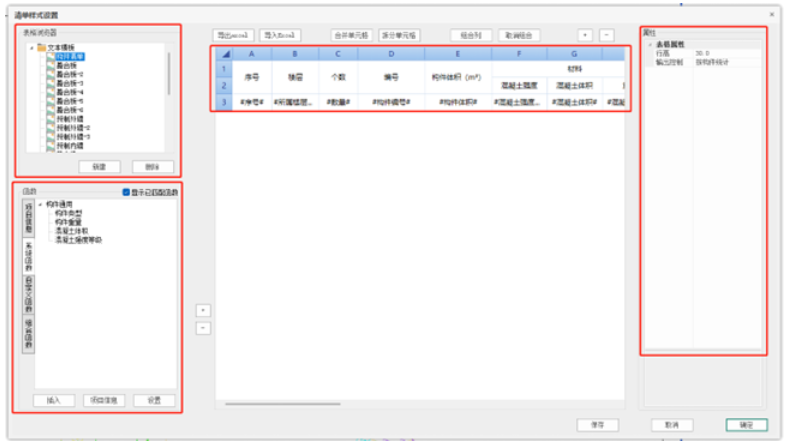Click the 行高 value 30.0 field
This screenshot has height=442, width=790.
pos(727,53)
